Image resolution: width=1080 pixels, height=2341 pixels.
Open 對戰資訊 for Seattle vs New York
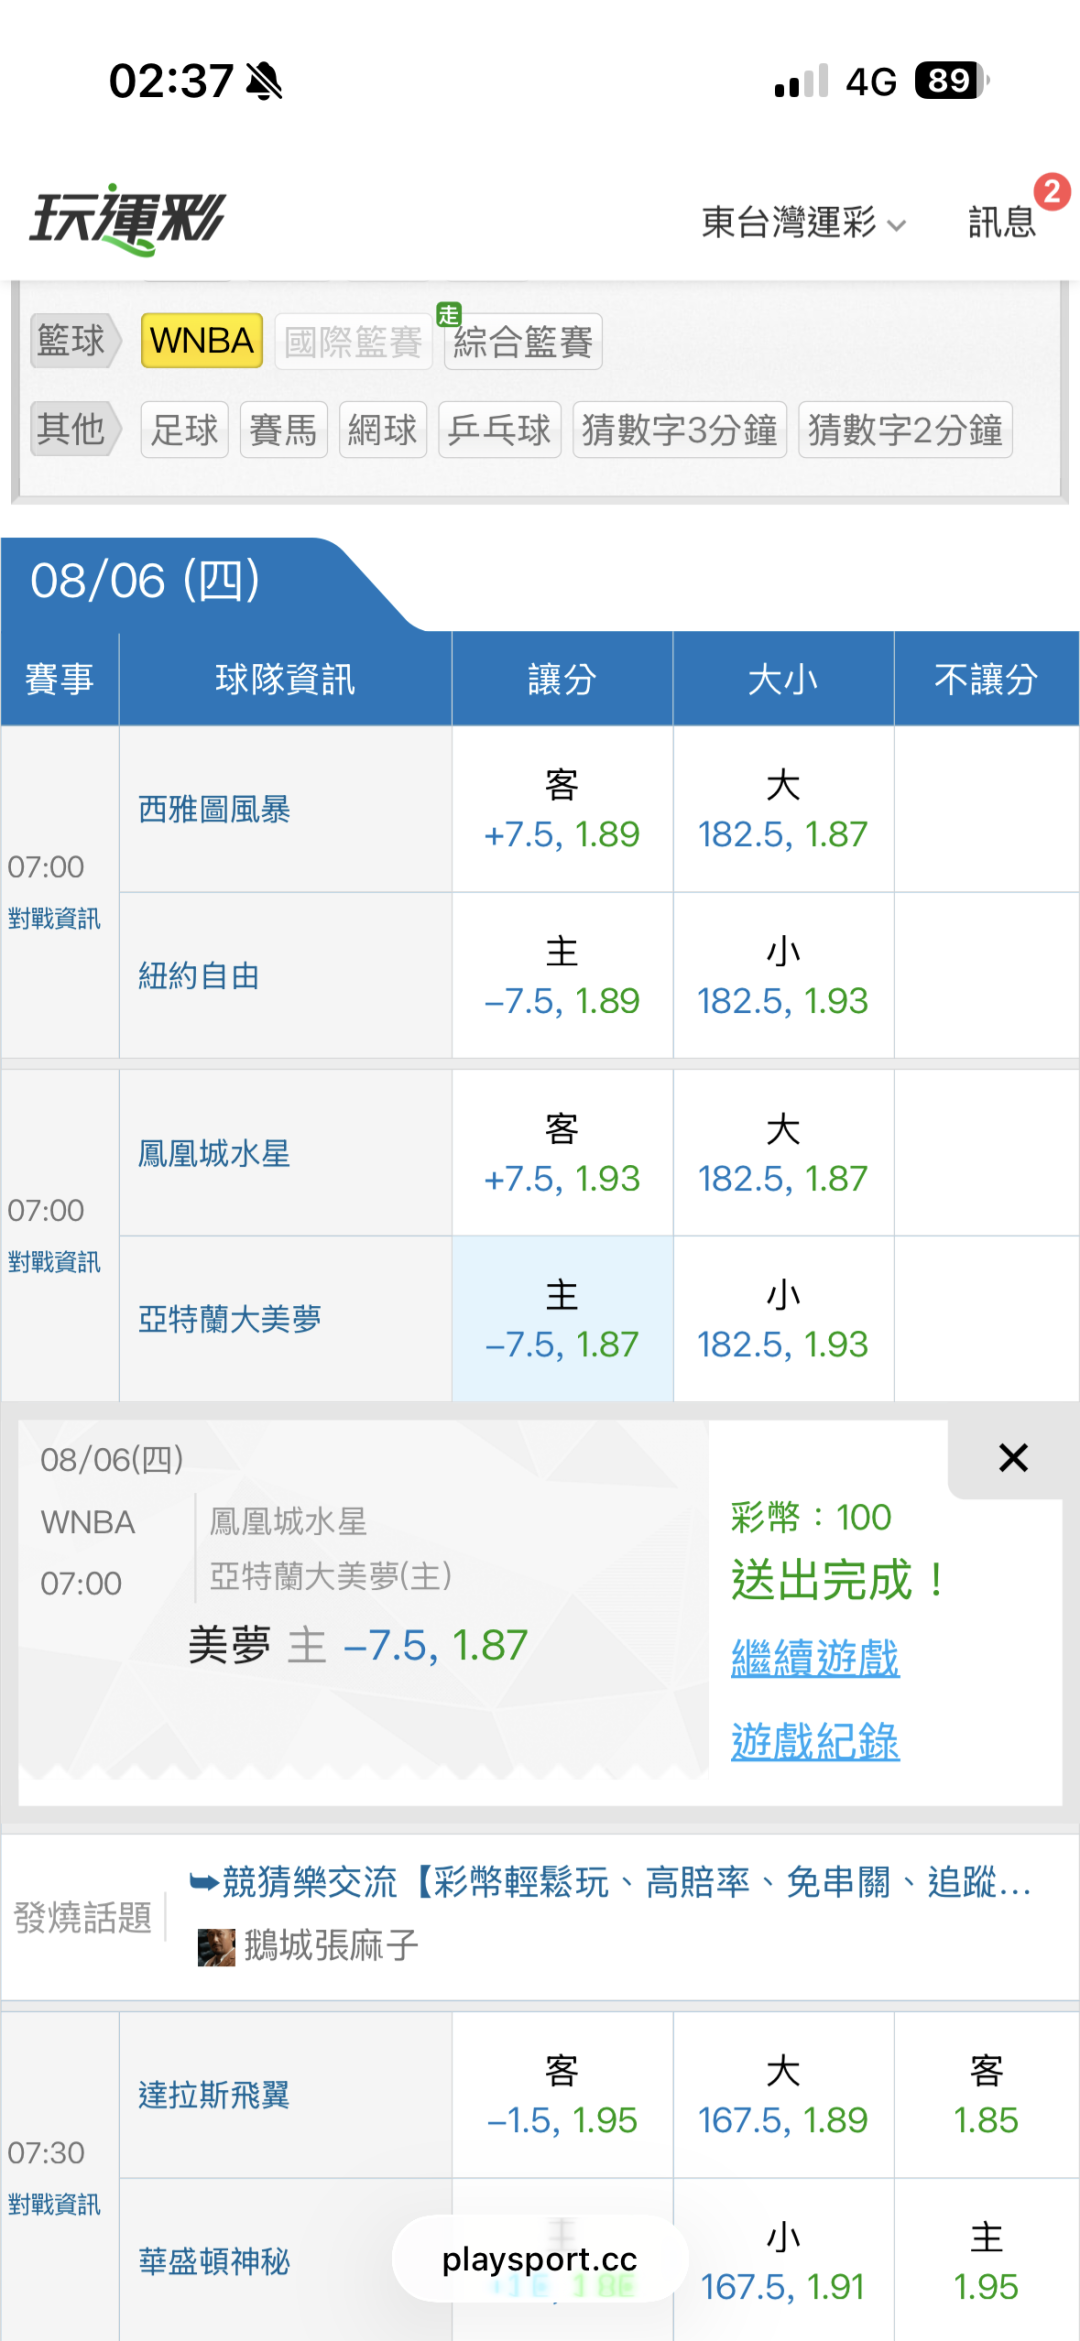(54, 919)
